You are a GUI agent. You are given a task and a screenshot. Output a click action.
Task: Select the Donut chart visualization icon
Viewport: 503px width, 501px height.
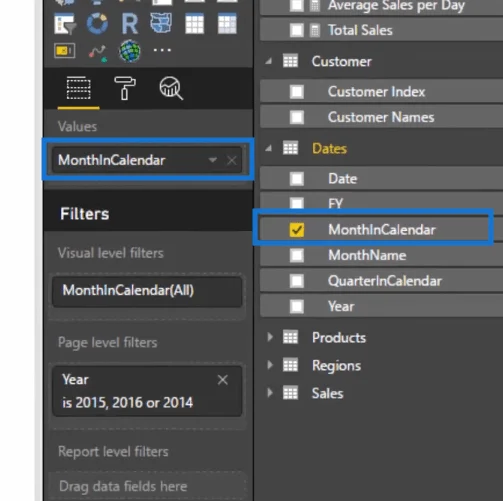point(97,24)
